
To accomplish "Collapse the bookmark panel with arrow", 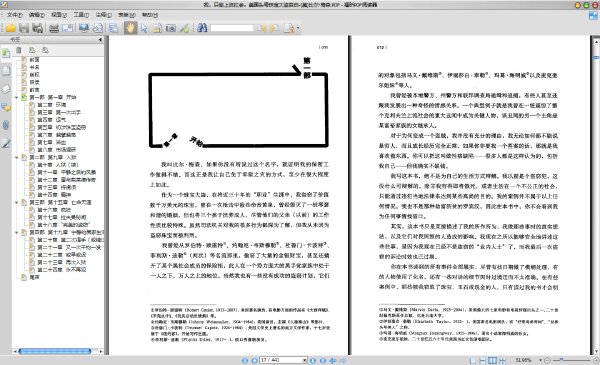I will coord(100,39).
